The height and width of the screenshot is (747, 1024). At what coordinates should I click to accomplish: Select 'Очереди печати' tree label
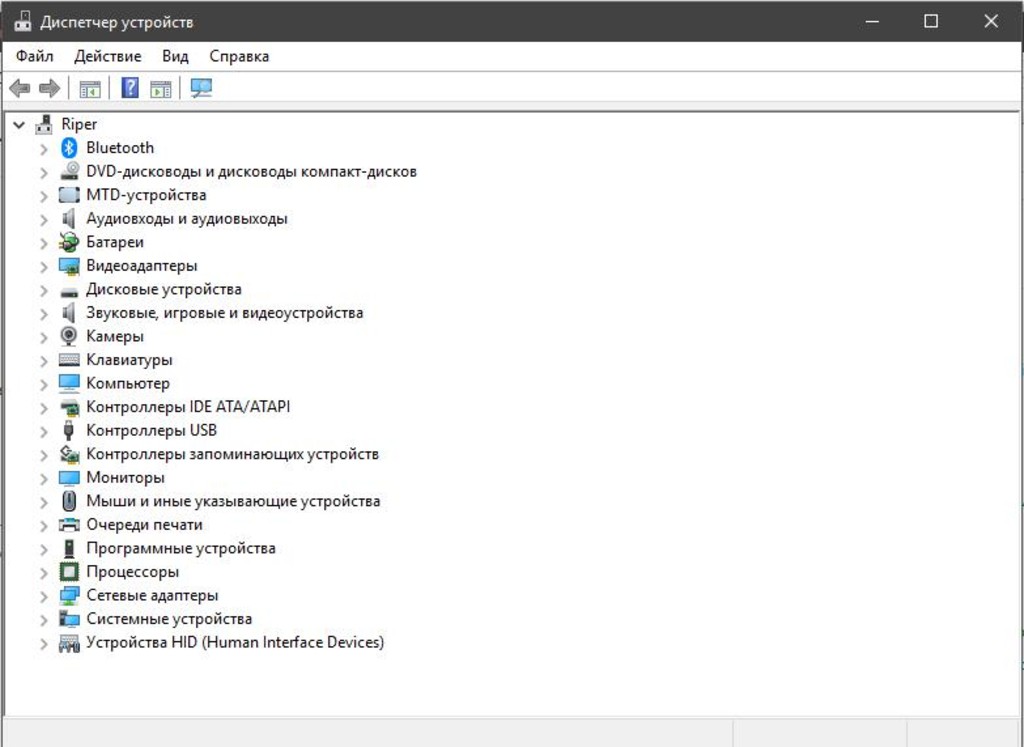[144, 524]
